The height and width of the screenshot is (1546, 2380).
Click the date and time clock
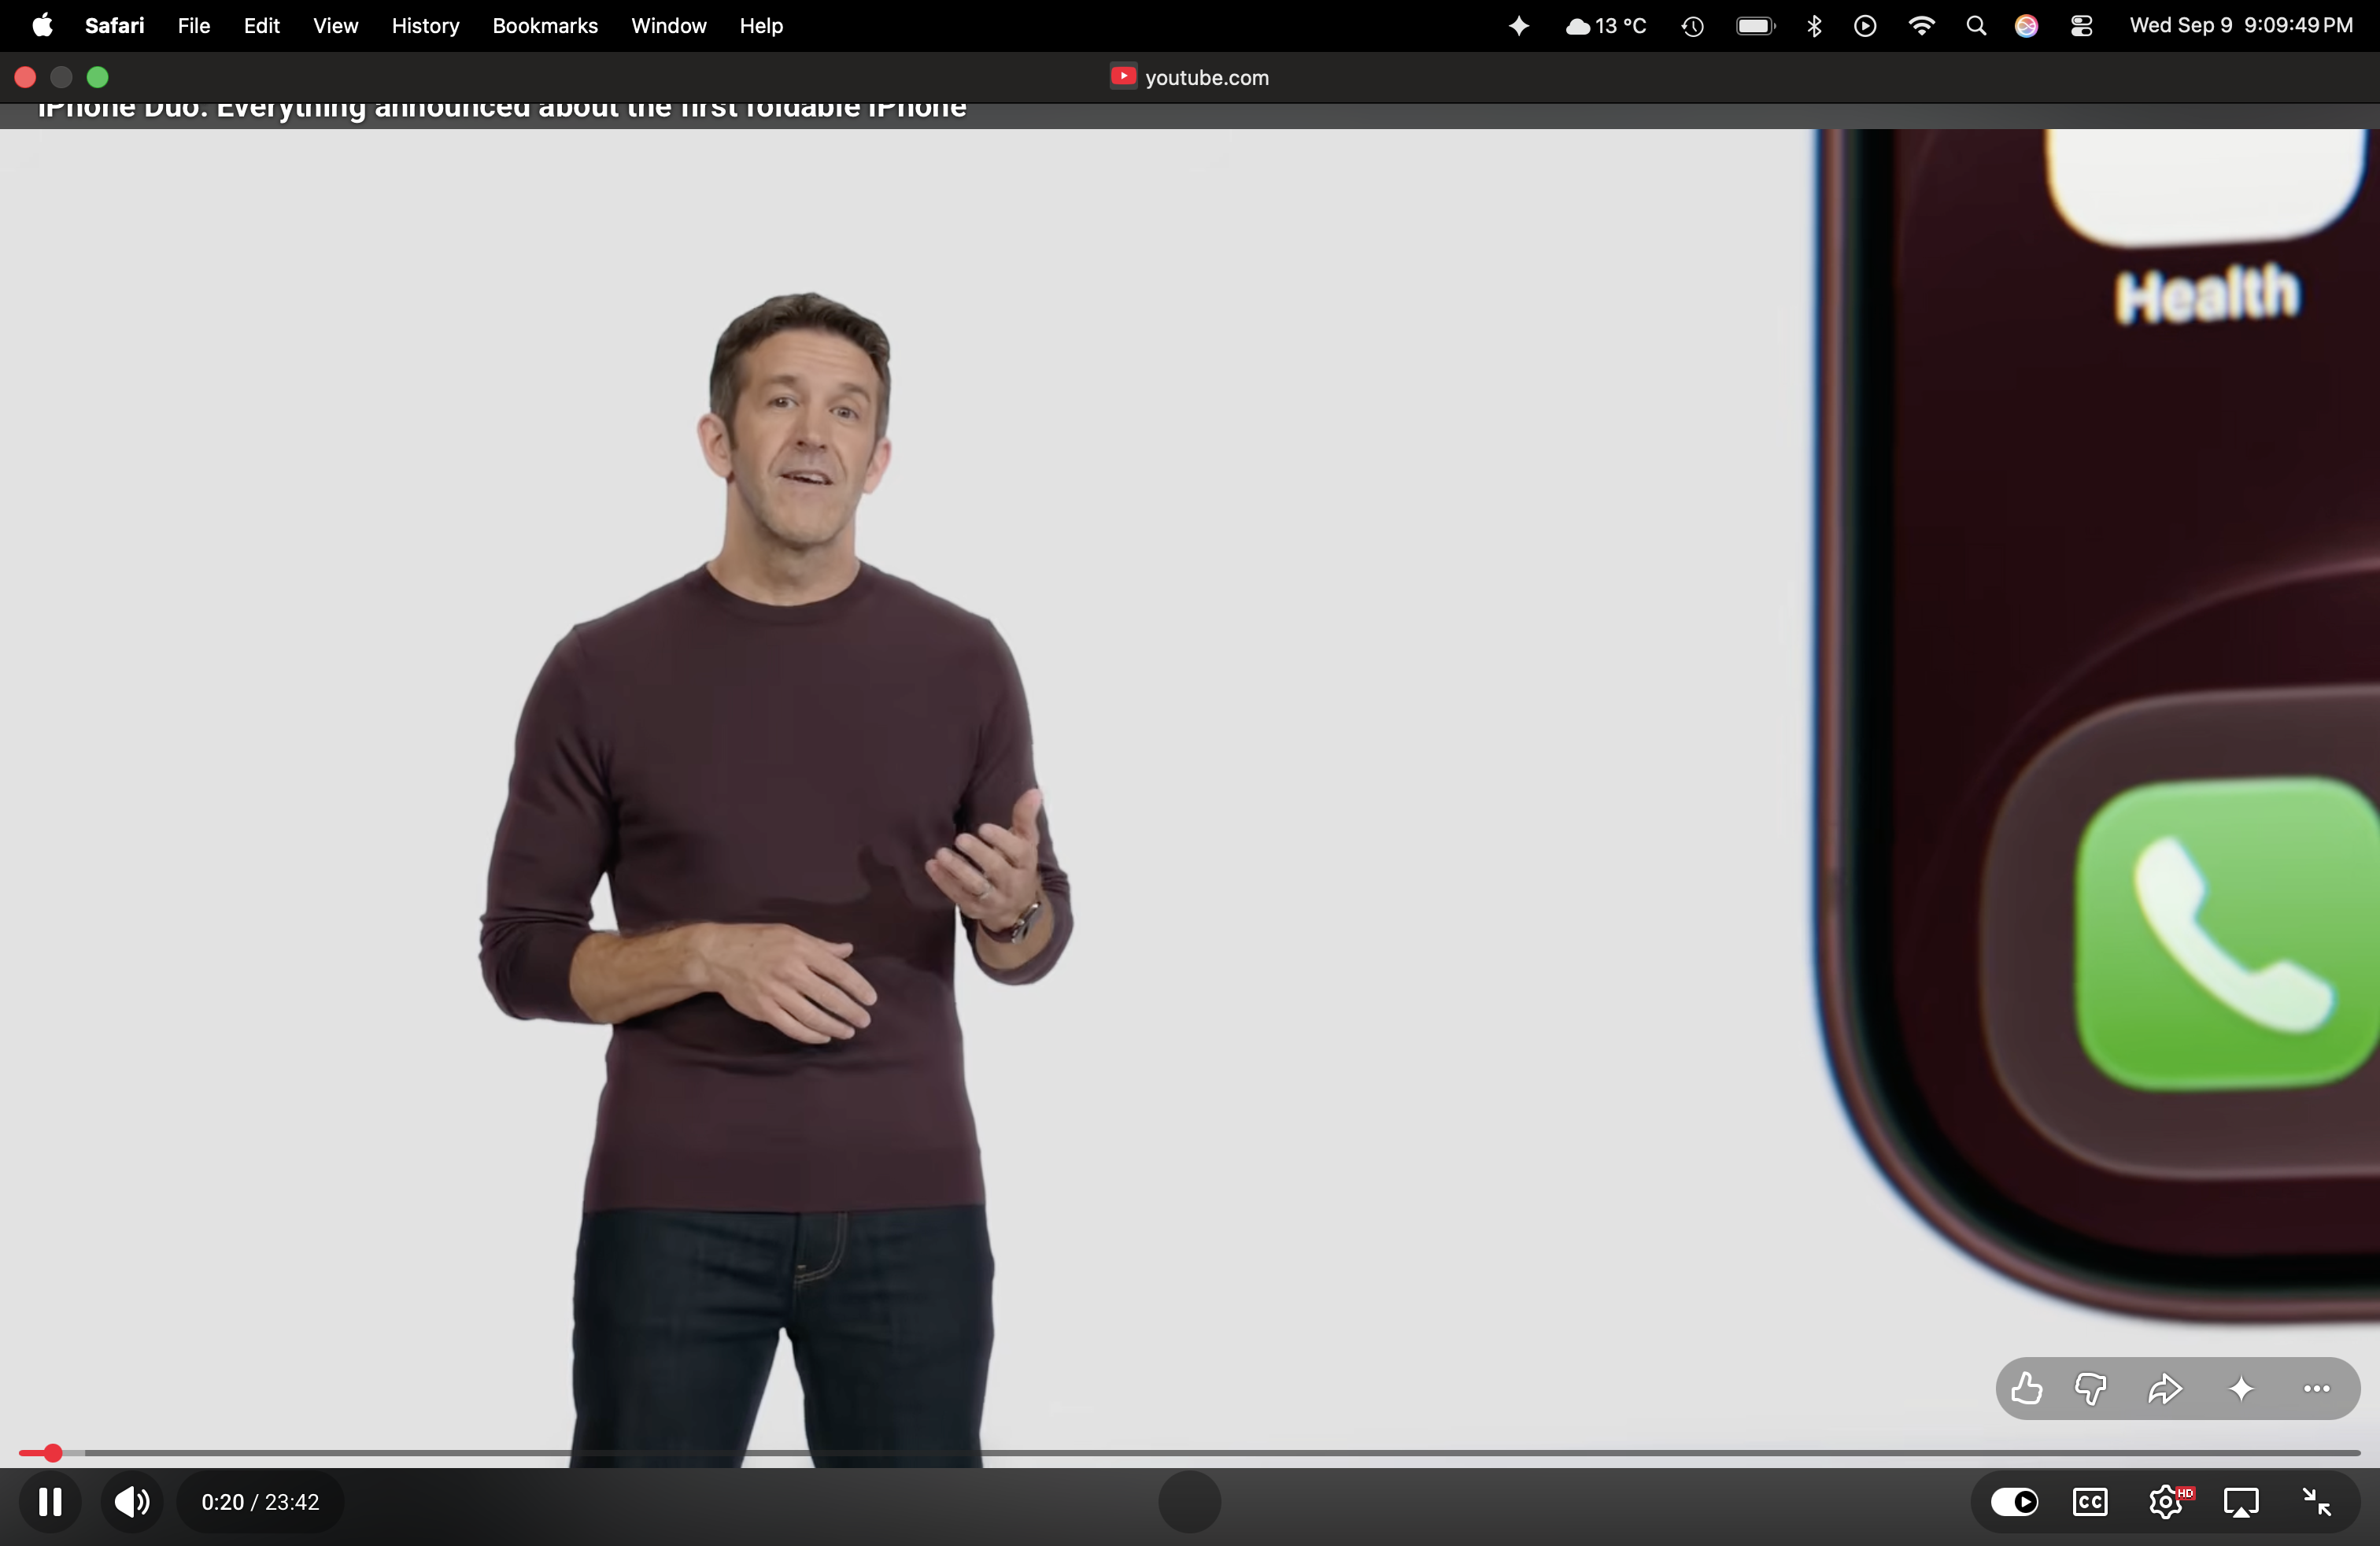(x=2241, y=25)
